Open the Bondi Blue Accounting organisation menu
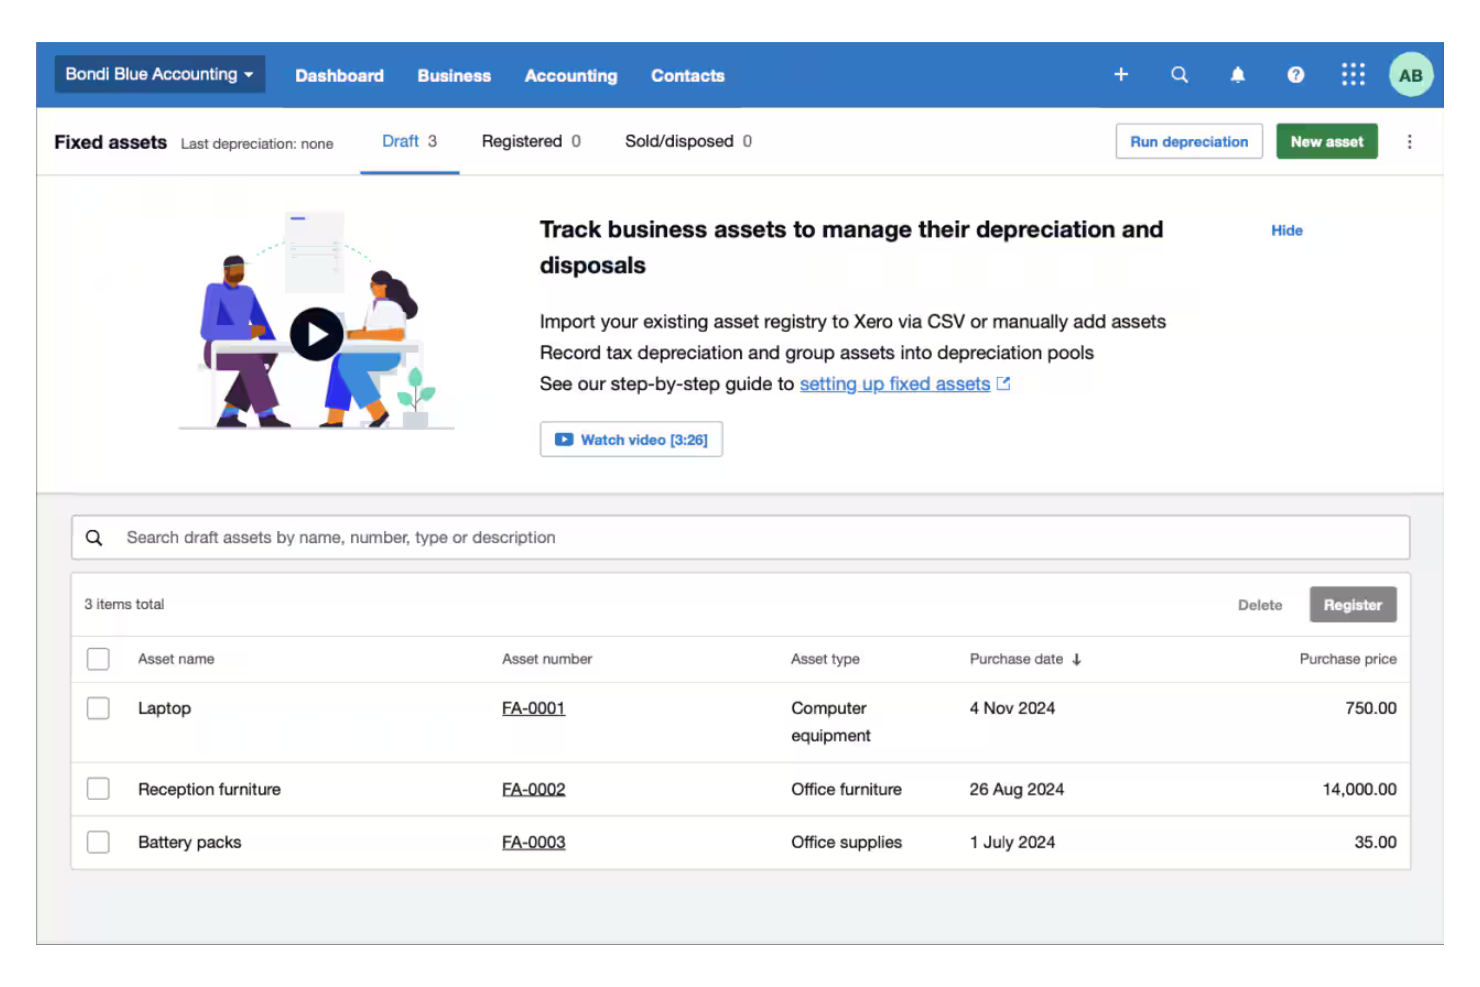The width and height of the screenshot is (1480, 987). click(x=158, y=74)
